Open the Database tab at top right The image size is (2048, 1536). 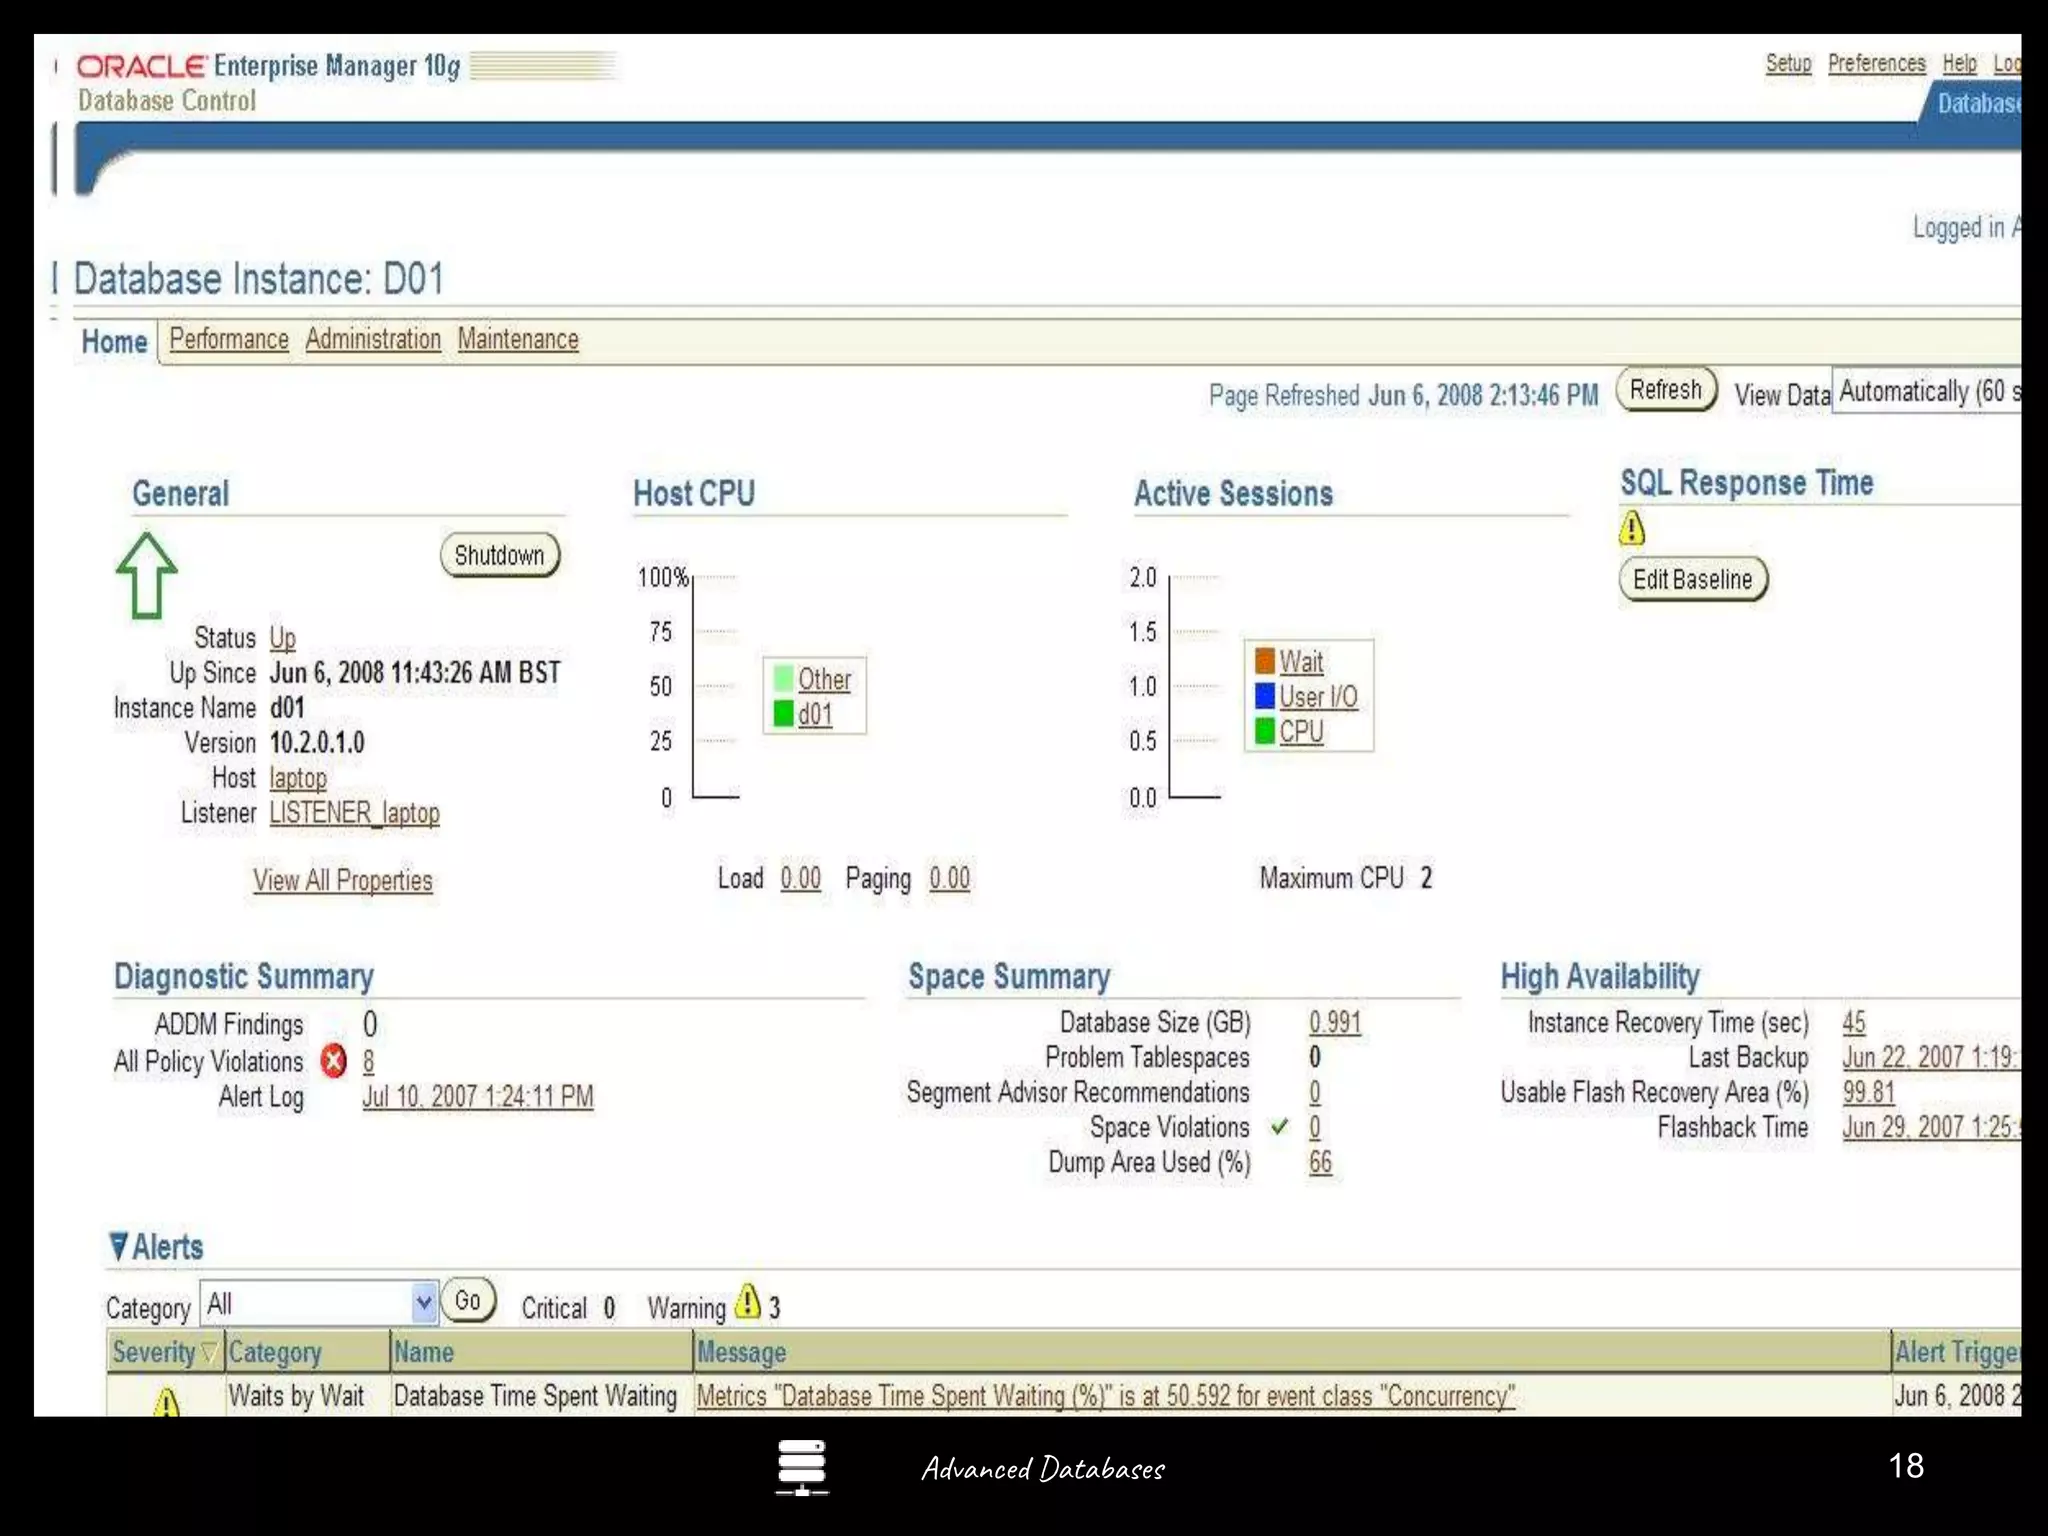pos(1978,103)
